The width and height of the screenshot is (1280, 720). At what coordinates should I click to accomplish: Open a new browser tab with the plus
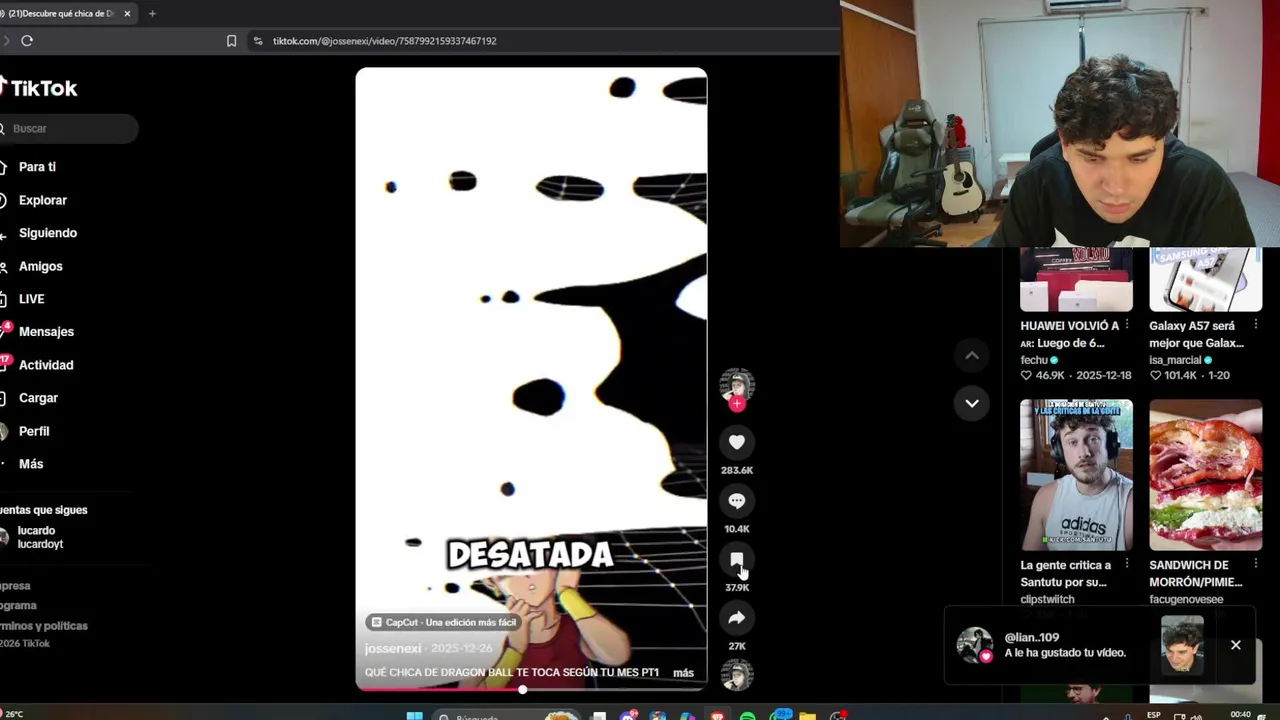click(152, 14)
